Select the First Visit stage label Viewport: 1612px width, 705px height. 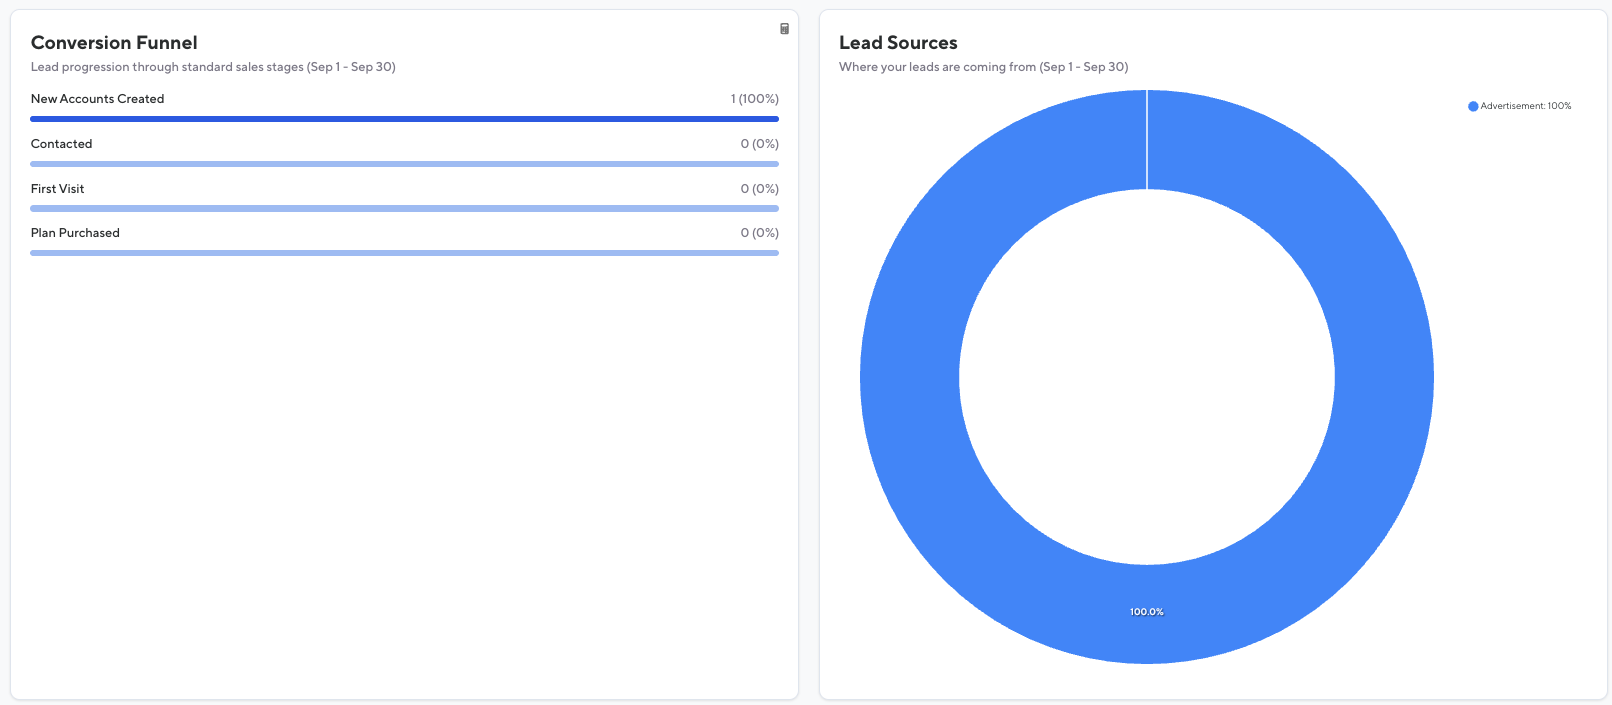(57, 189)
